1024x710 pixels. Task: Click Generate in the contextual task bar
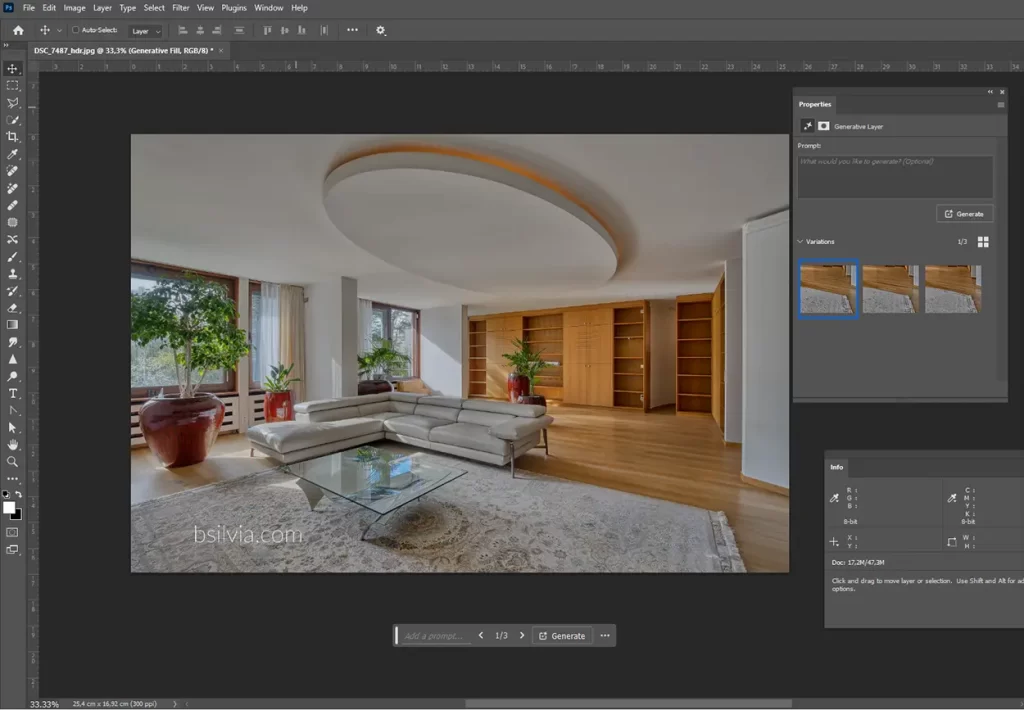tap(562, 636)
